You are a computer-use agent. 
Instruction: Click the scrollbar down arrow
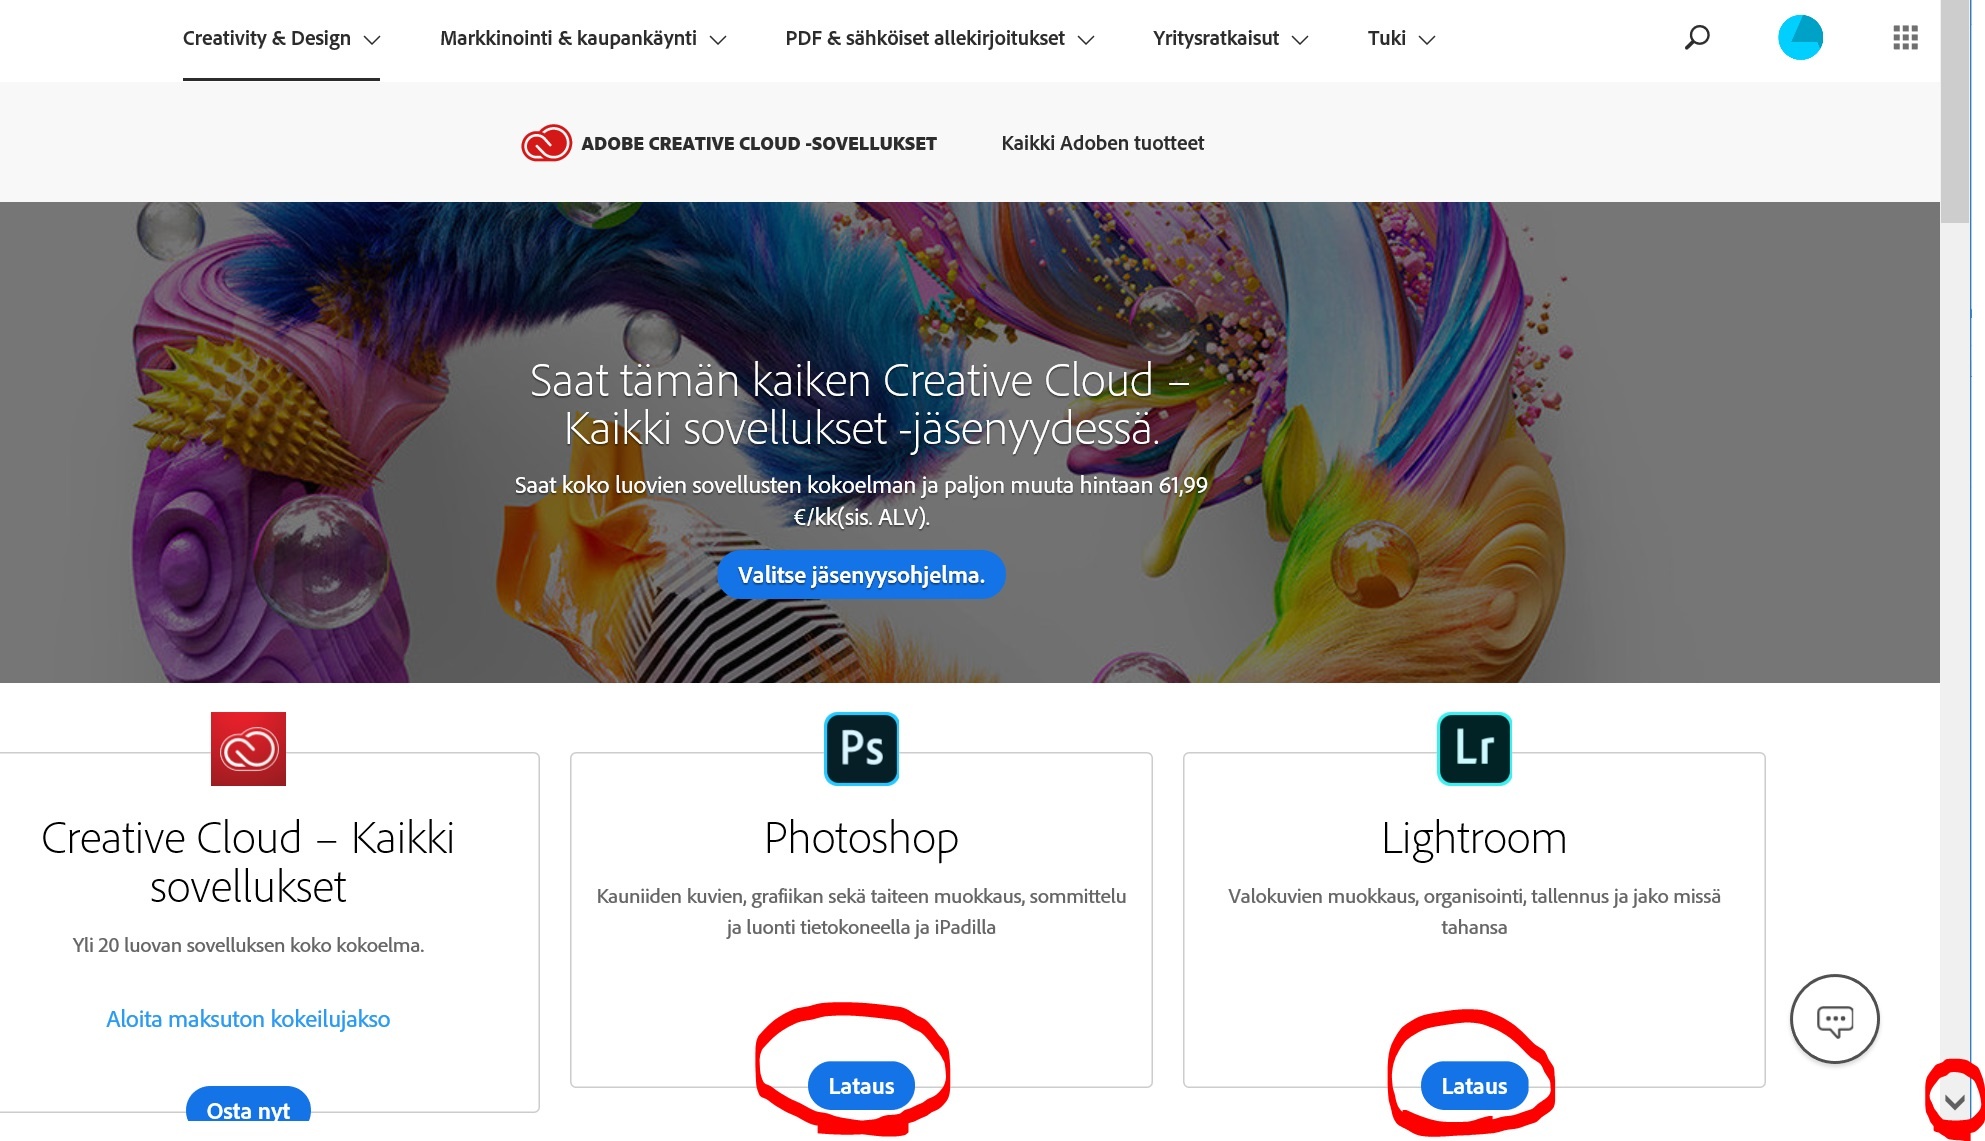(1955, 1101)
